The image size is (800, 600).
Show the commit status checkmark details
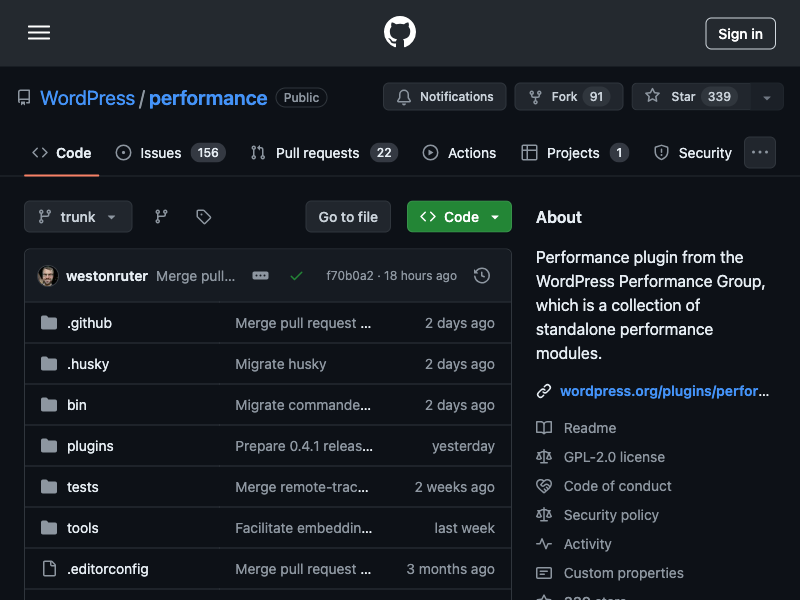(x=296, y=276)
